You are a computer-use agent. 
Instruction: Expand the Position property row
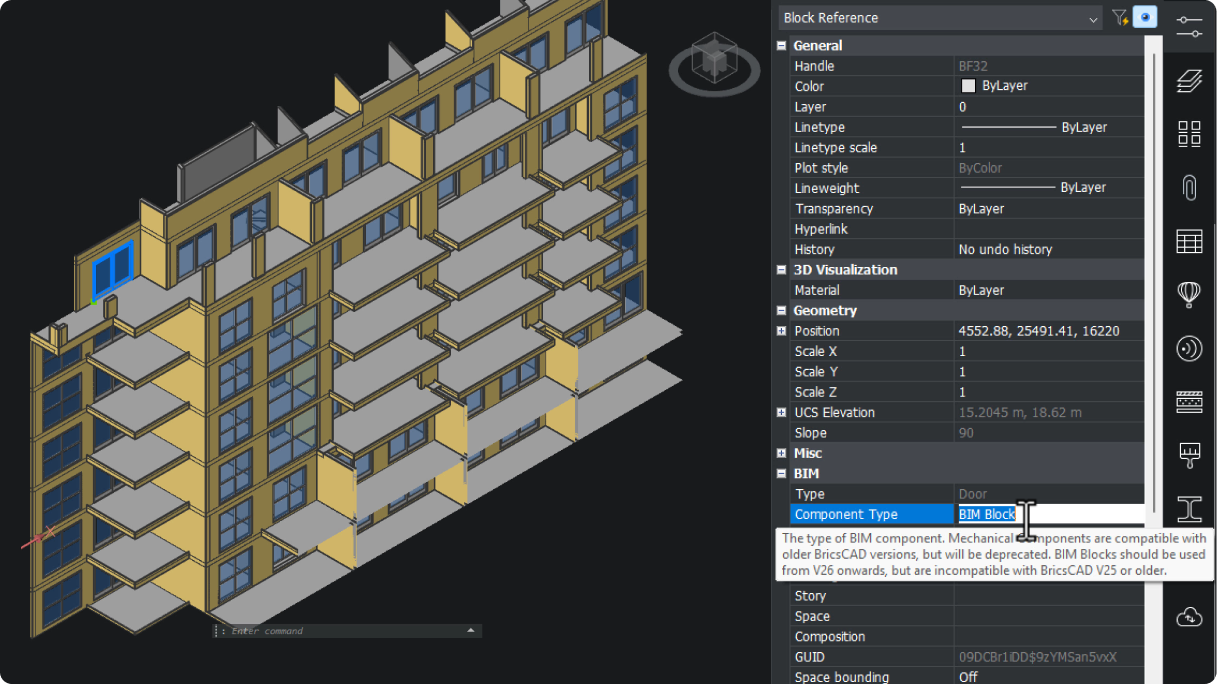(x=782, y=330)
